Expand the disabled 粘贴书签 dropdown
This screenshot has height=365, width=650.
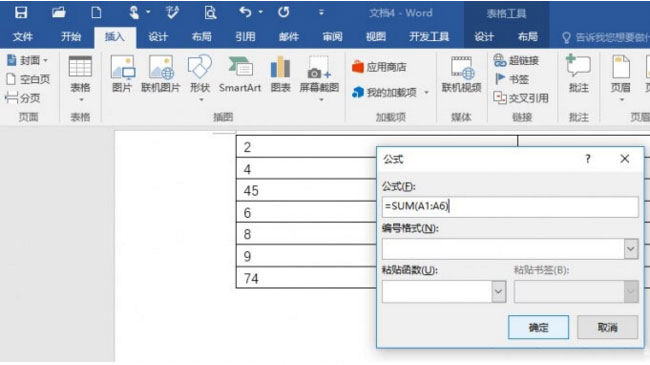631,291
